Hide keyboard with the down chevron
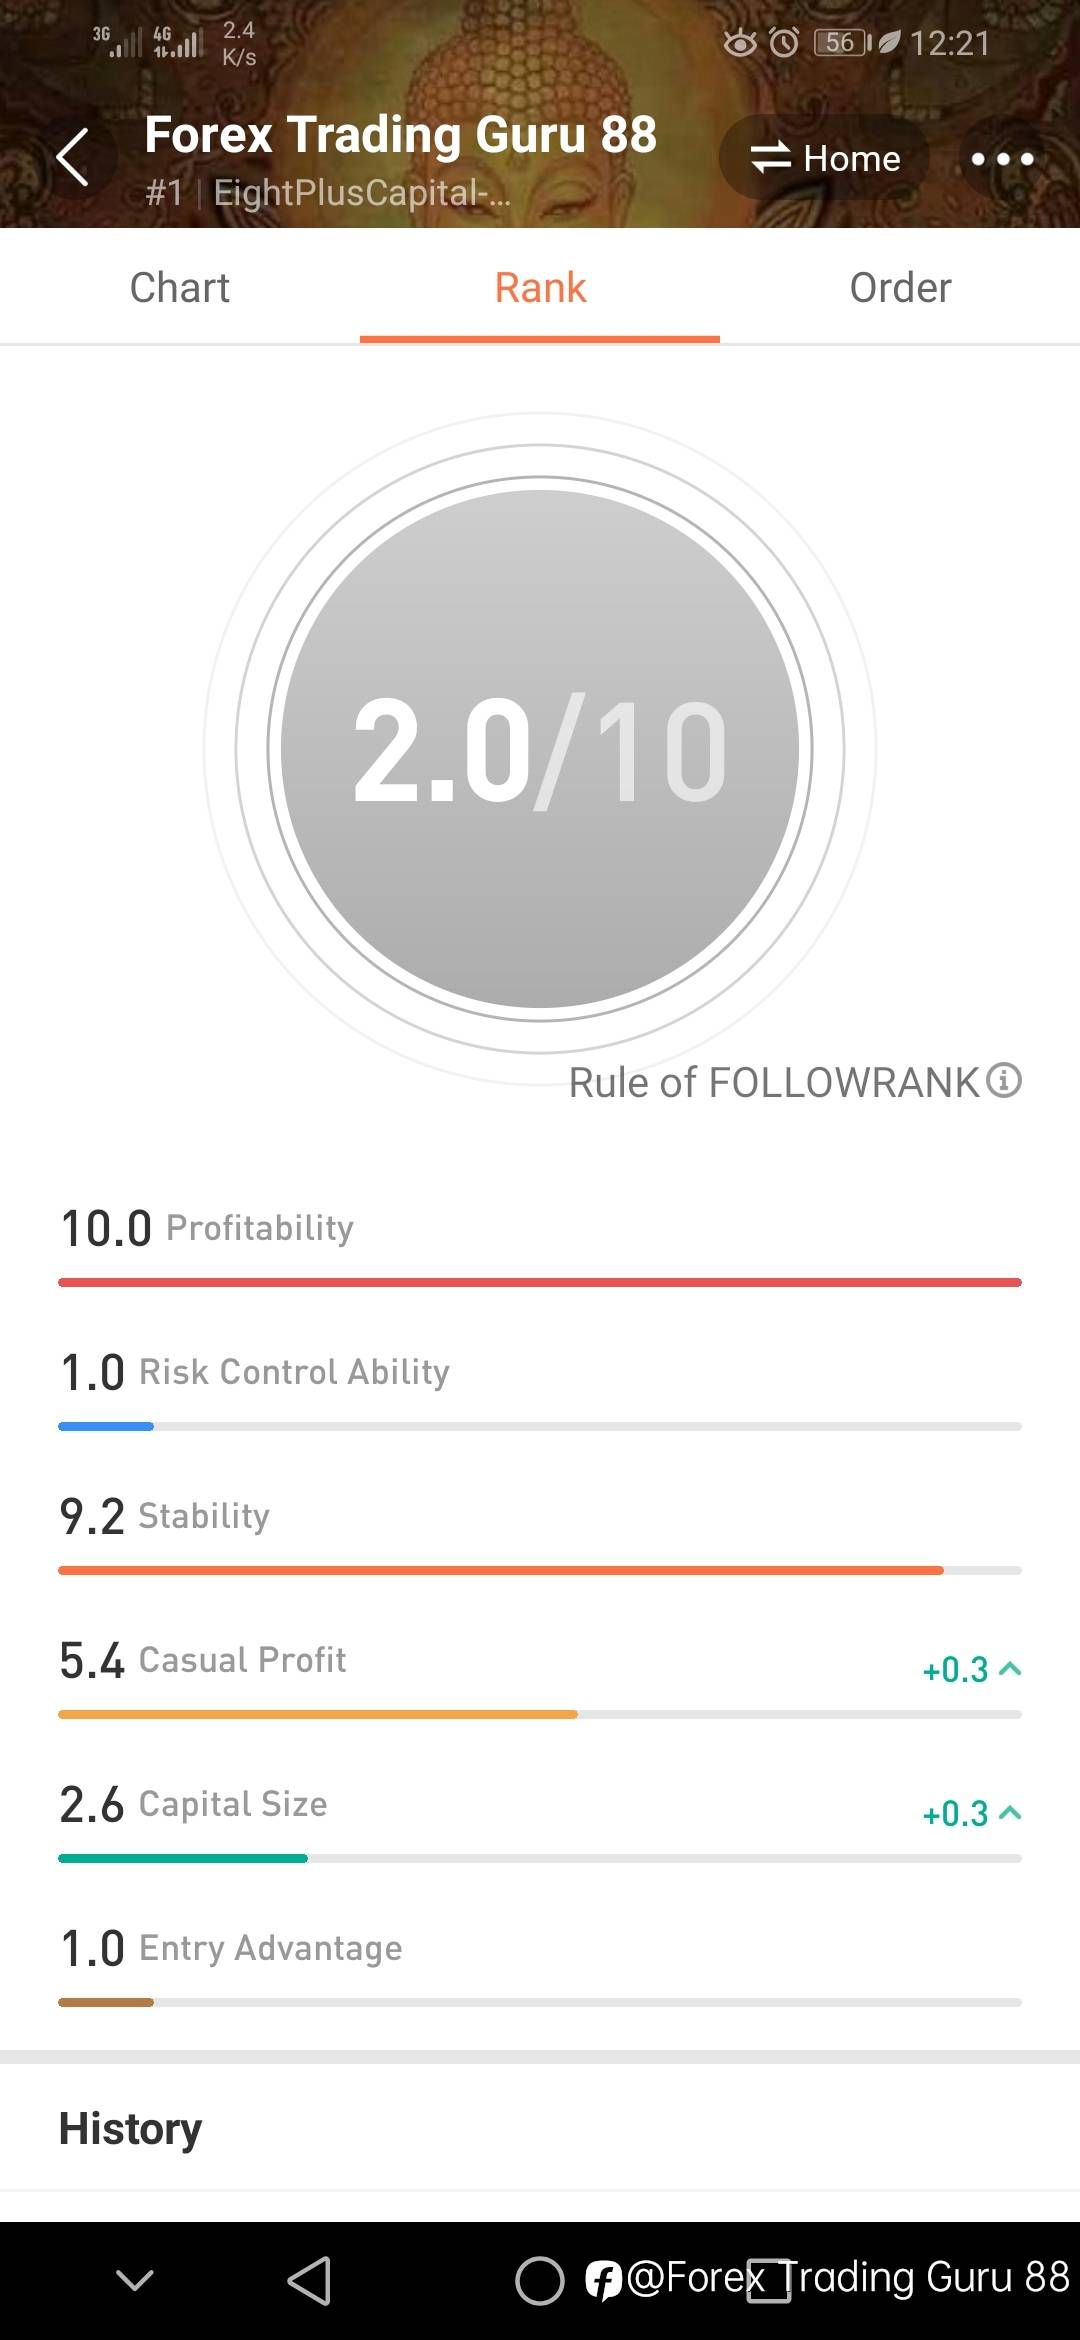 pos(135,2280)
